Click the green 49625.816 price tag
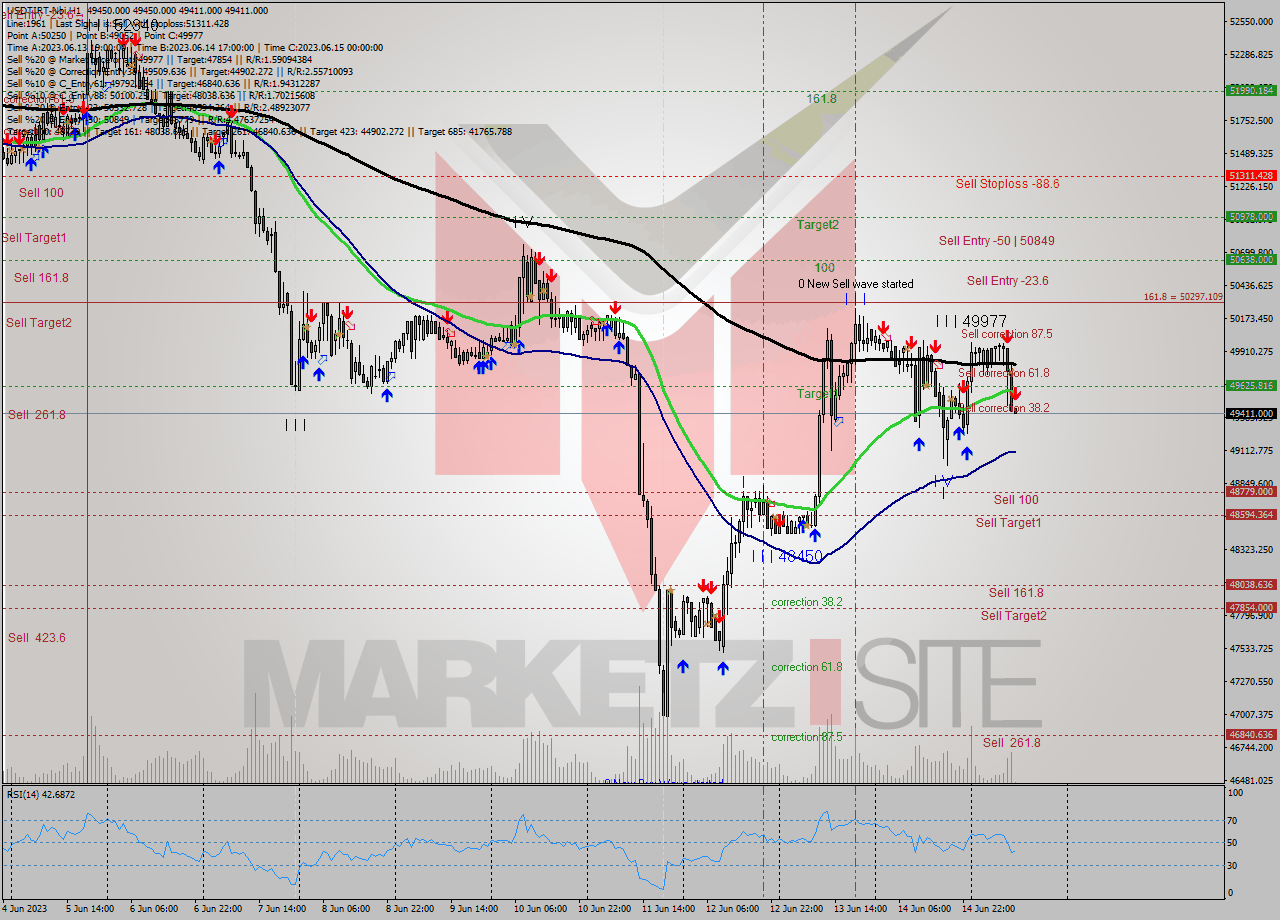This screenshot has height=920, width=1280. pos(1251,385)
